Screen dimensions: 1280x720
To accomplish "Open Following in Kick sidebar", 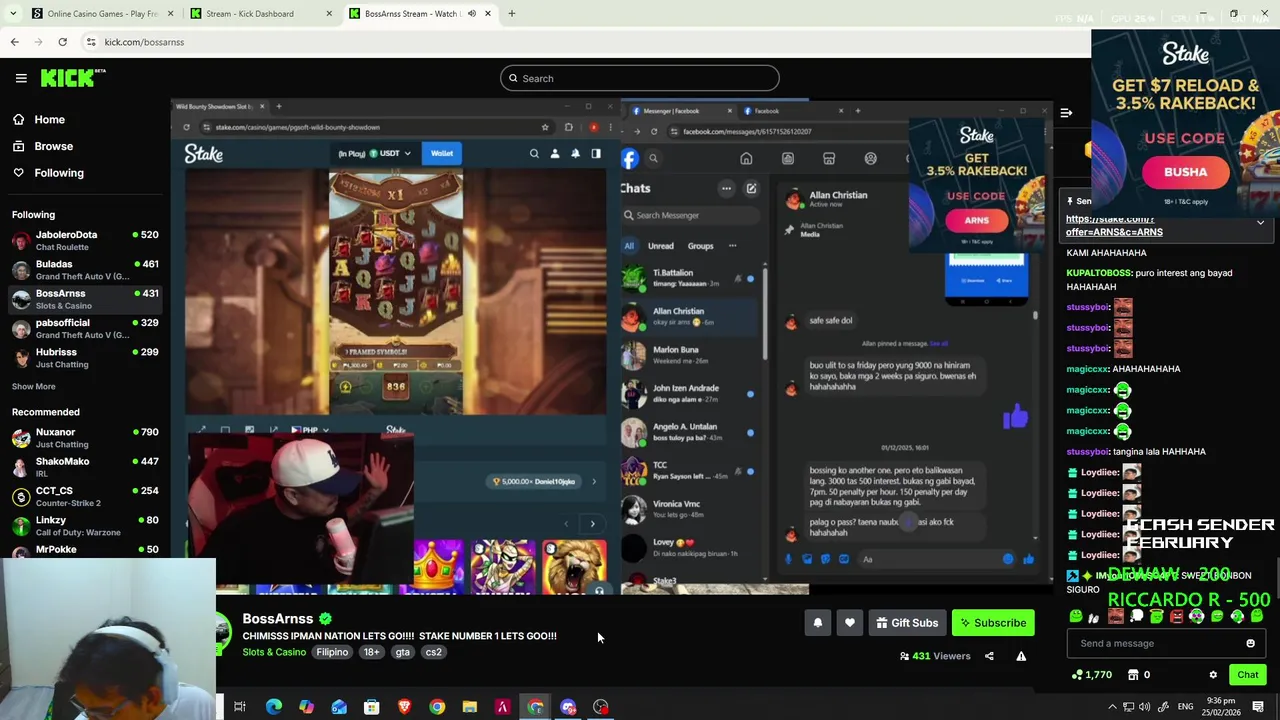I will click(x=59, y=173).
